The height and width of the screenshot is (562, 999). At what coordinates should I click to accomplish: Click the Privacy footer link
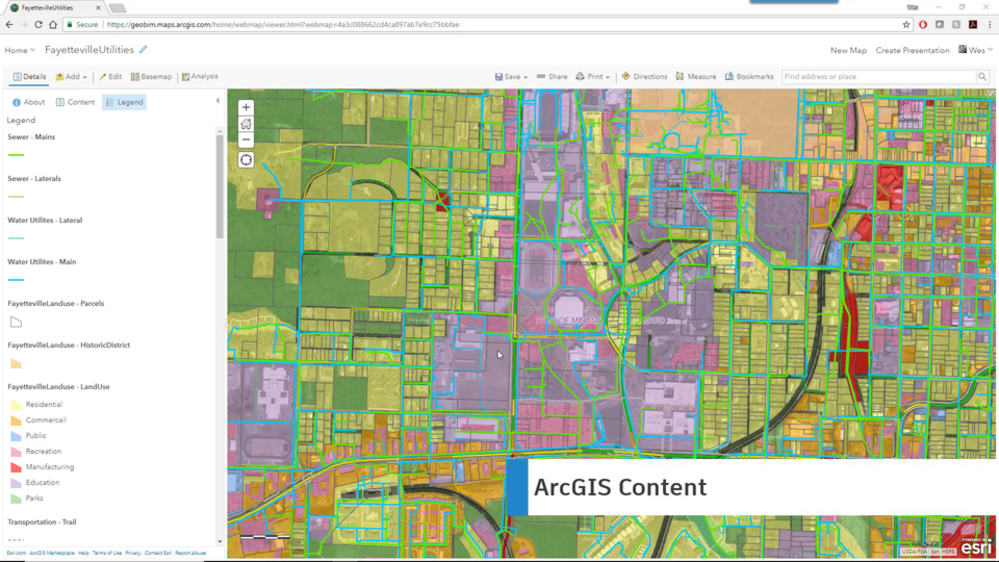pos(133,553)
